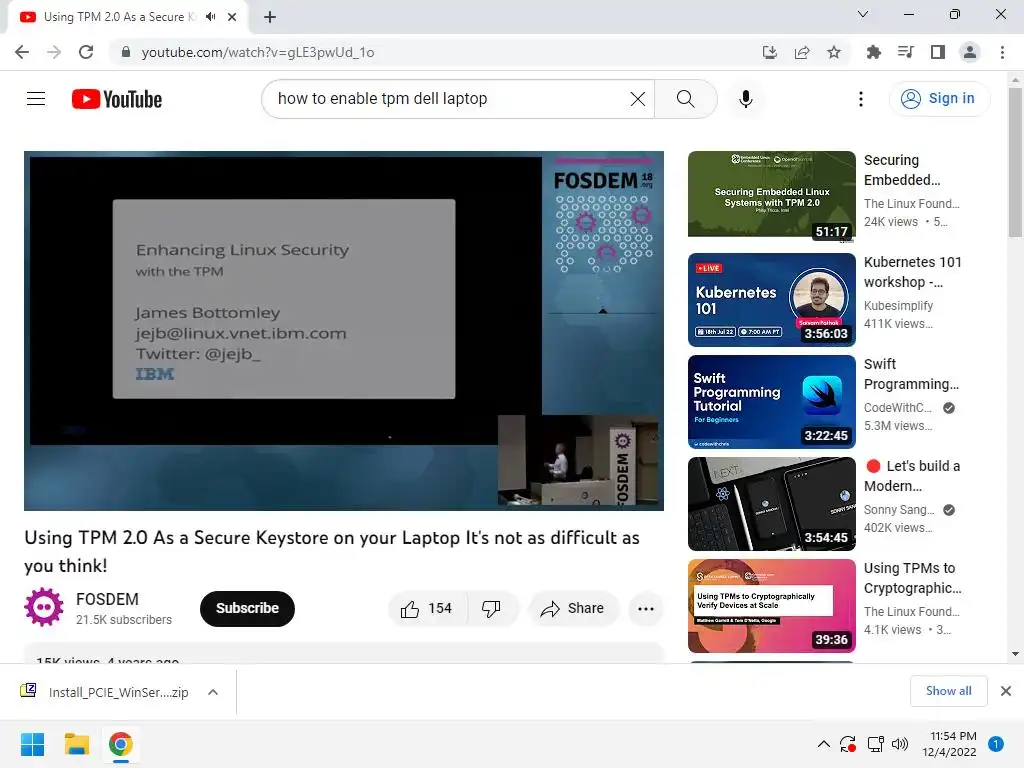Viewport: 1024px width, 768px height.
Task: Close the YouTube browser tab
Action: pyautogui.click(x=232, y=17)
